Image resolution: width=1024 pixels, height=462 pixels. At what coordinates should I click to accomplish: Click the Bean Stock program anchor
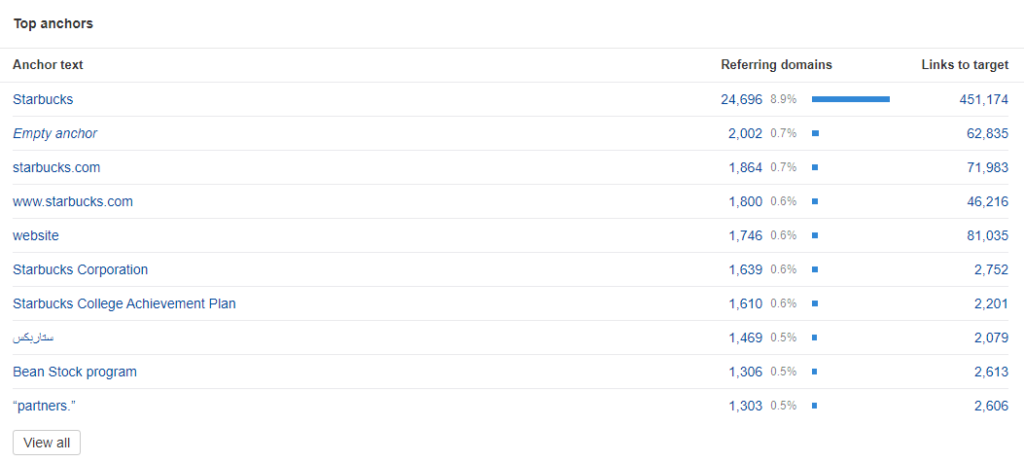pyautogui.click(x=75, y=371)
